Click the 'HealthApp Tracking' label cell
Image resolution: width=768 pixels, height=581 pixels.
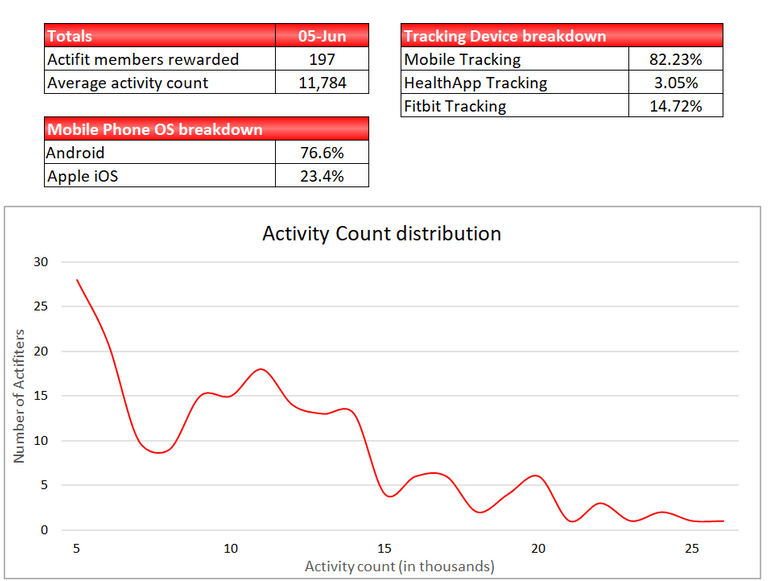[x=515, y=82]
